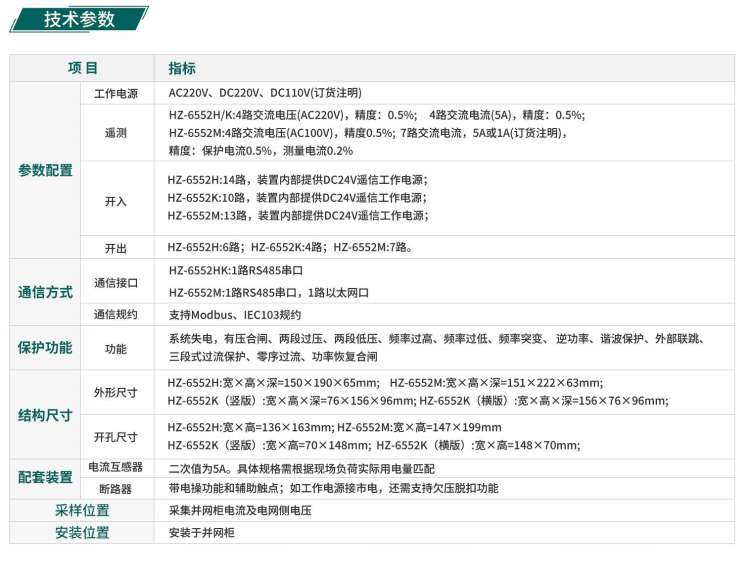Select the 系统失电，有压合闸 function line

pos(437,339)
